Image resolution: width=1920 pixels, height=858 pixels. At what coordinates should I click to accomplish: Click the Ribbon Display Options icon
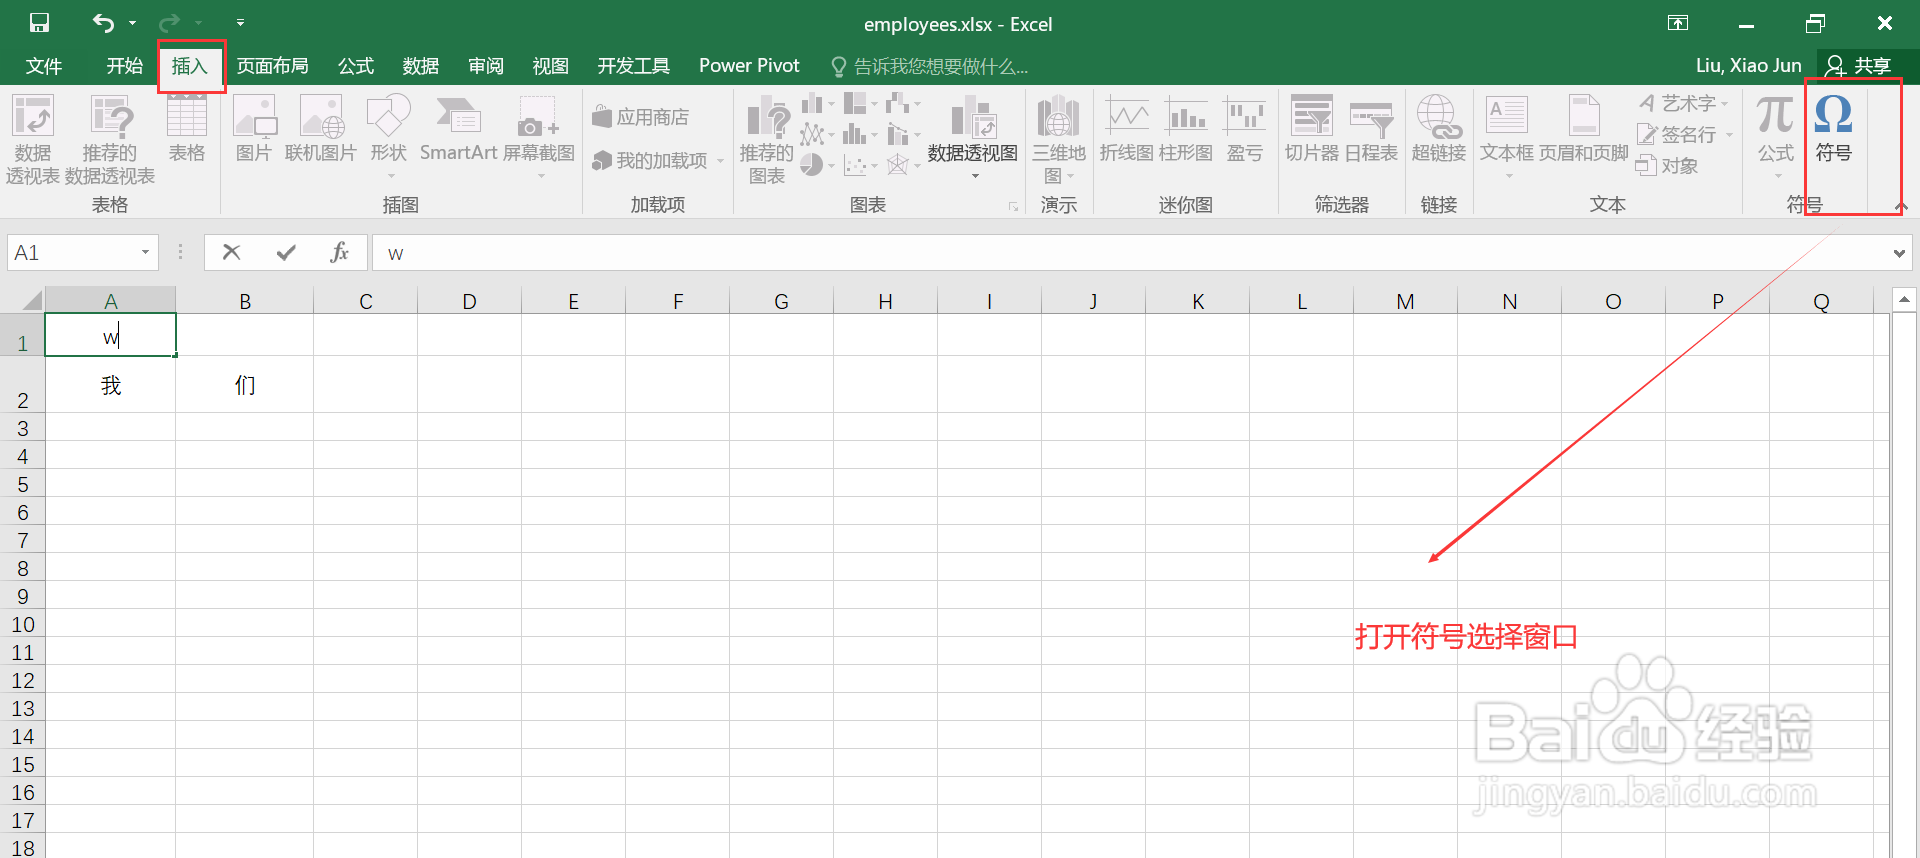[x=1678, y=23]
